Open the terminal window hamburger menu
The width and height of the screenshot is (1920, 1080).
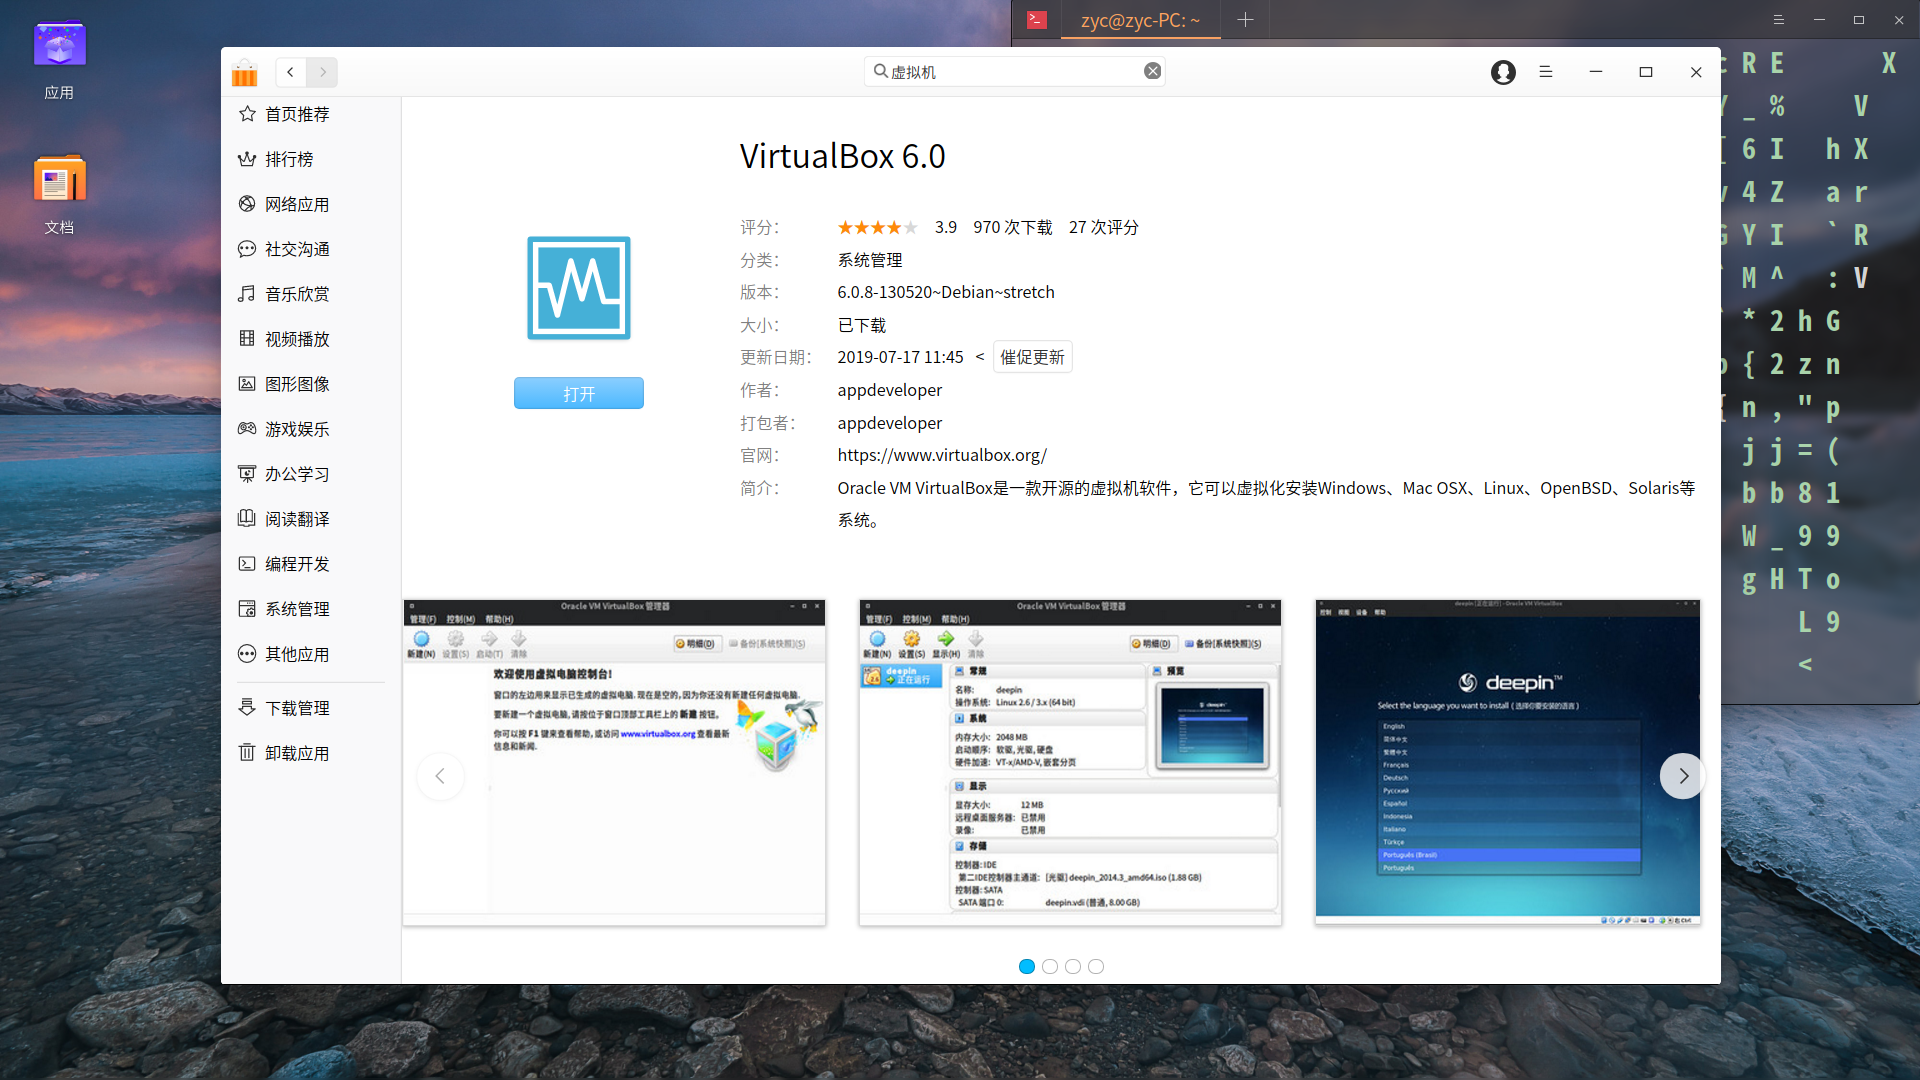[1779, 19]
